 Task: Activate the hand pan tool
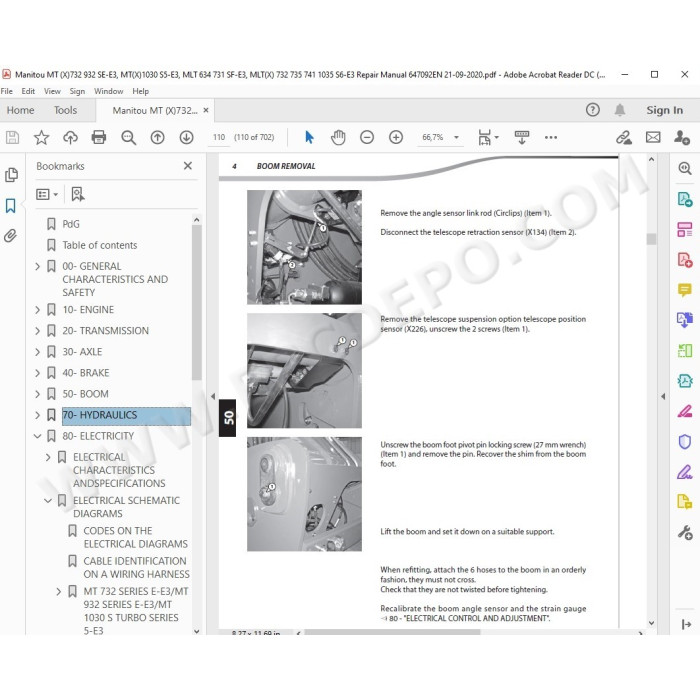(338, 138)
